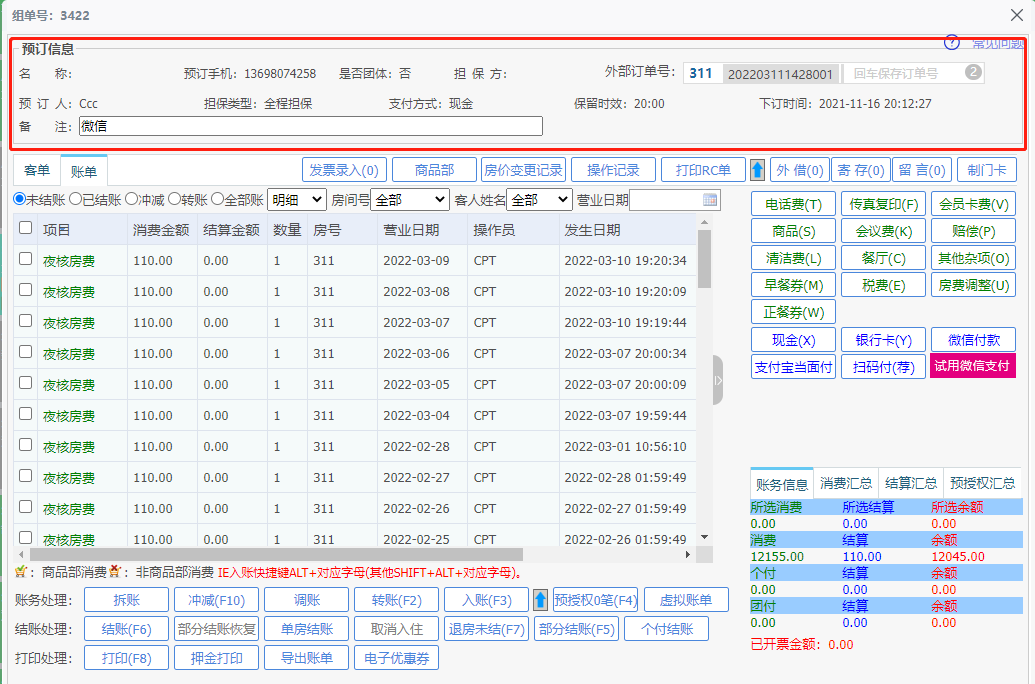Open the calendar icon in 营业日期 field
The height and width of the screenshot is (684, 1035).
tap(710, 199)
